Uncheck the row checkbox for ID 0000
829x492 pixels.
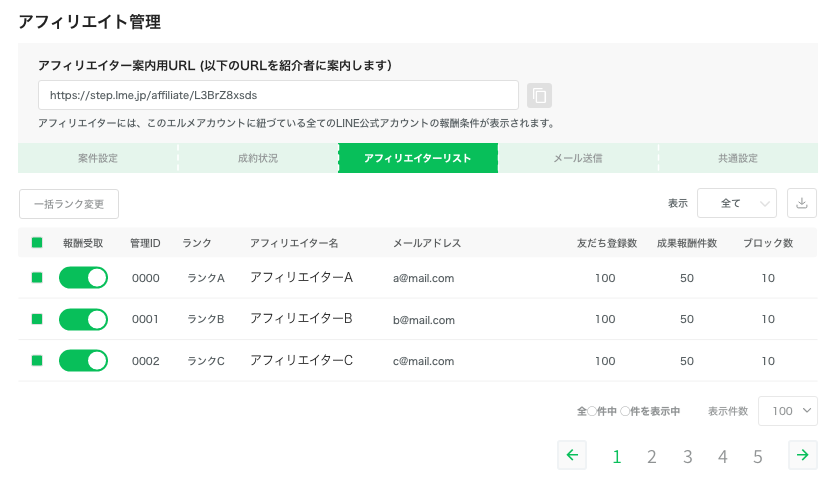[37, 278]
